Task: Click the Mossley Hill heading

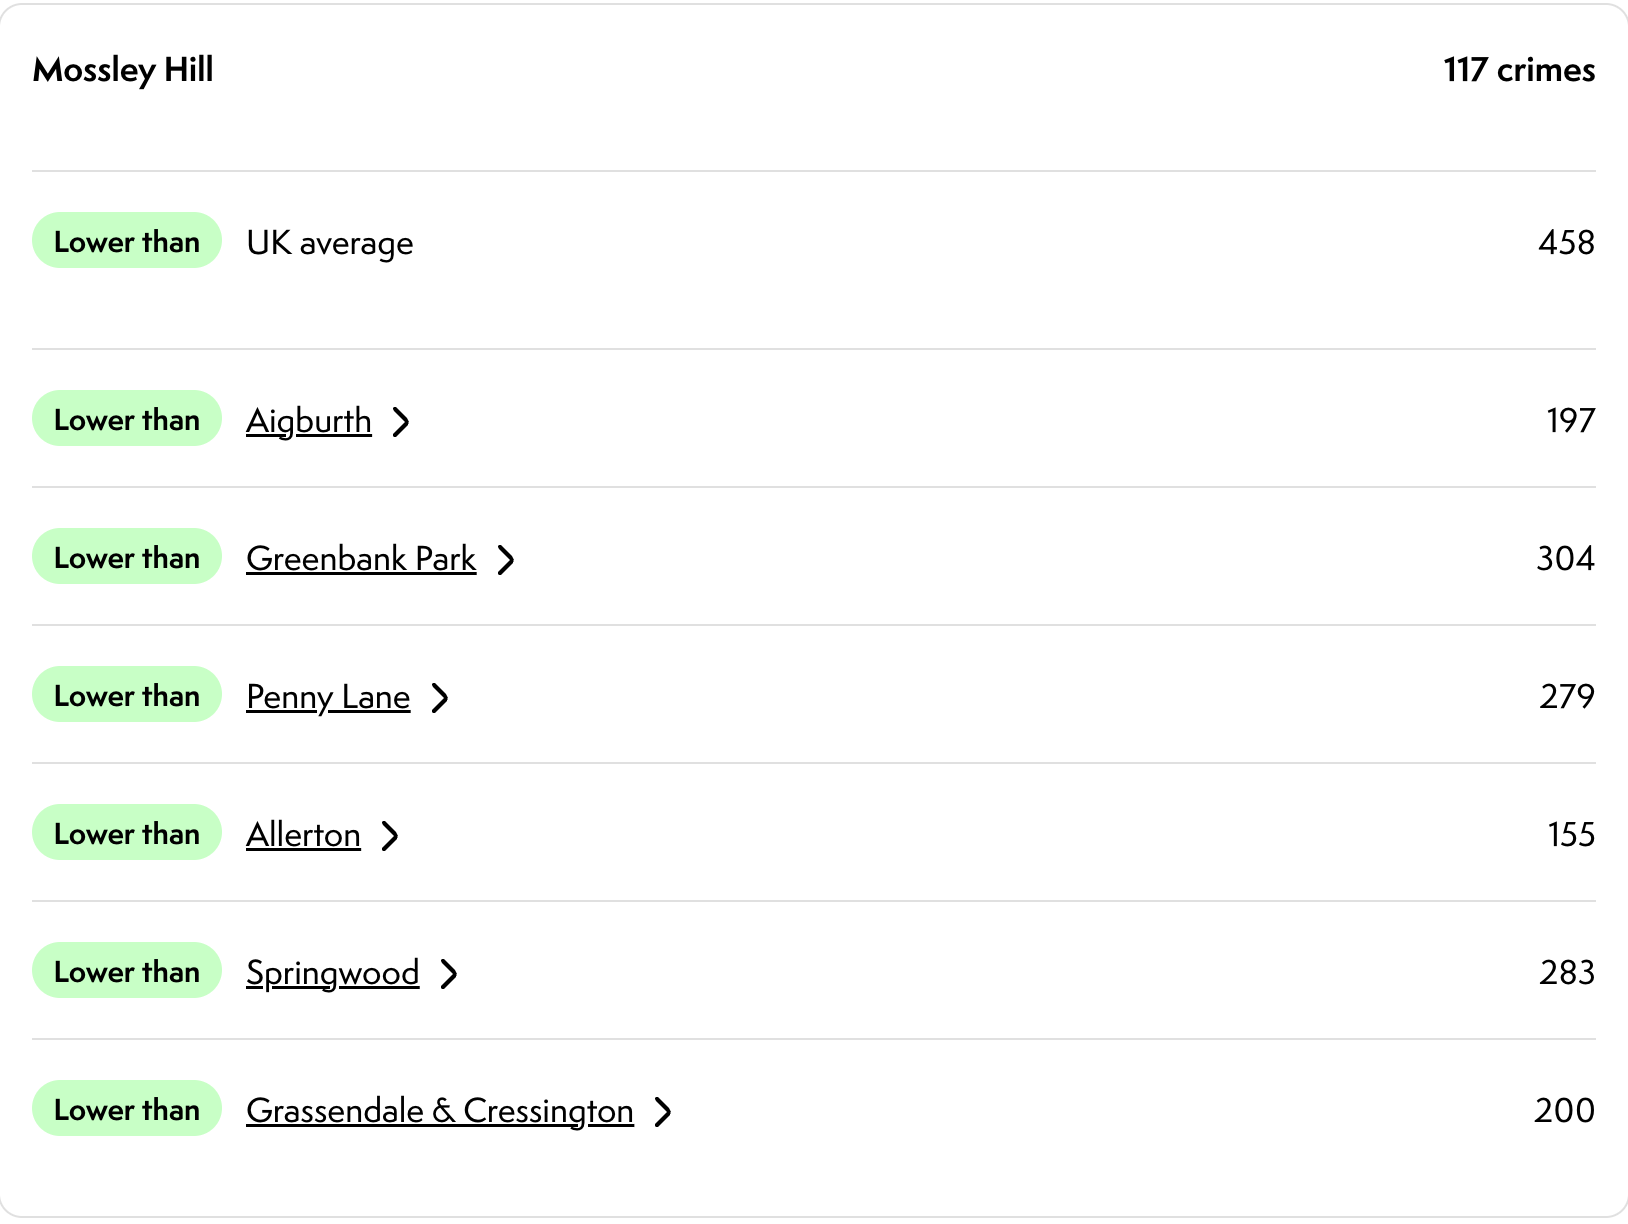Action: 123,70
